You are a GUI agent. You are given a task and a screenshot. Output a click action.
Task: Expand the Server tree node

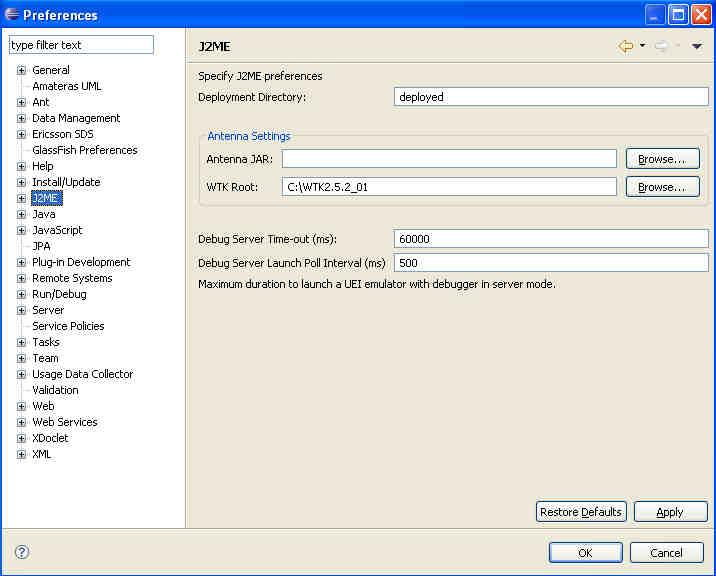tap(21, 310)
